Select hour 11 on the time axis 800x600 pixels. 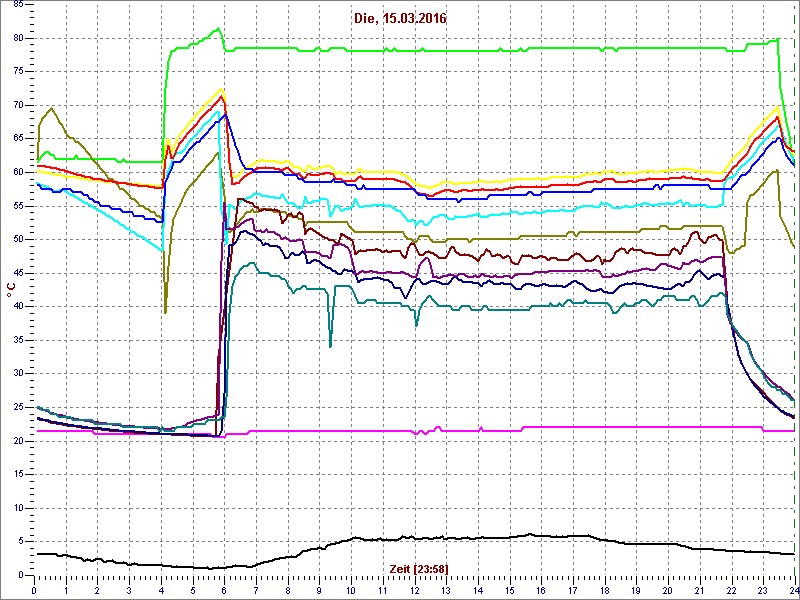[383, 589]
